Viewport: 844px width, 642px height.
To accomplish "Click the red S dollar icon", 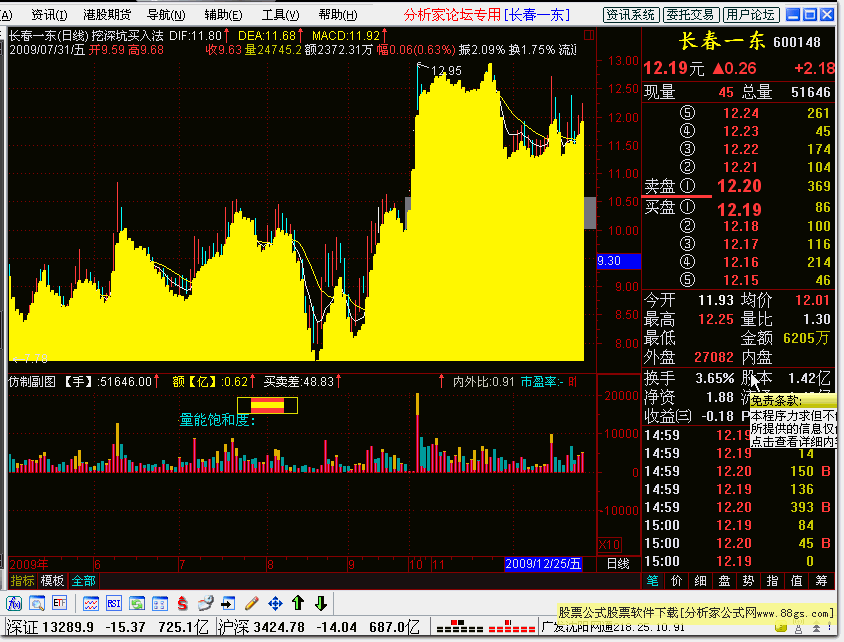I will (182, 604).
